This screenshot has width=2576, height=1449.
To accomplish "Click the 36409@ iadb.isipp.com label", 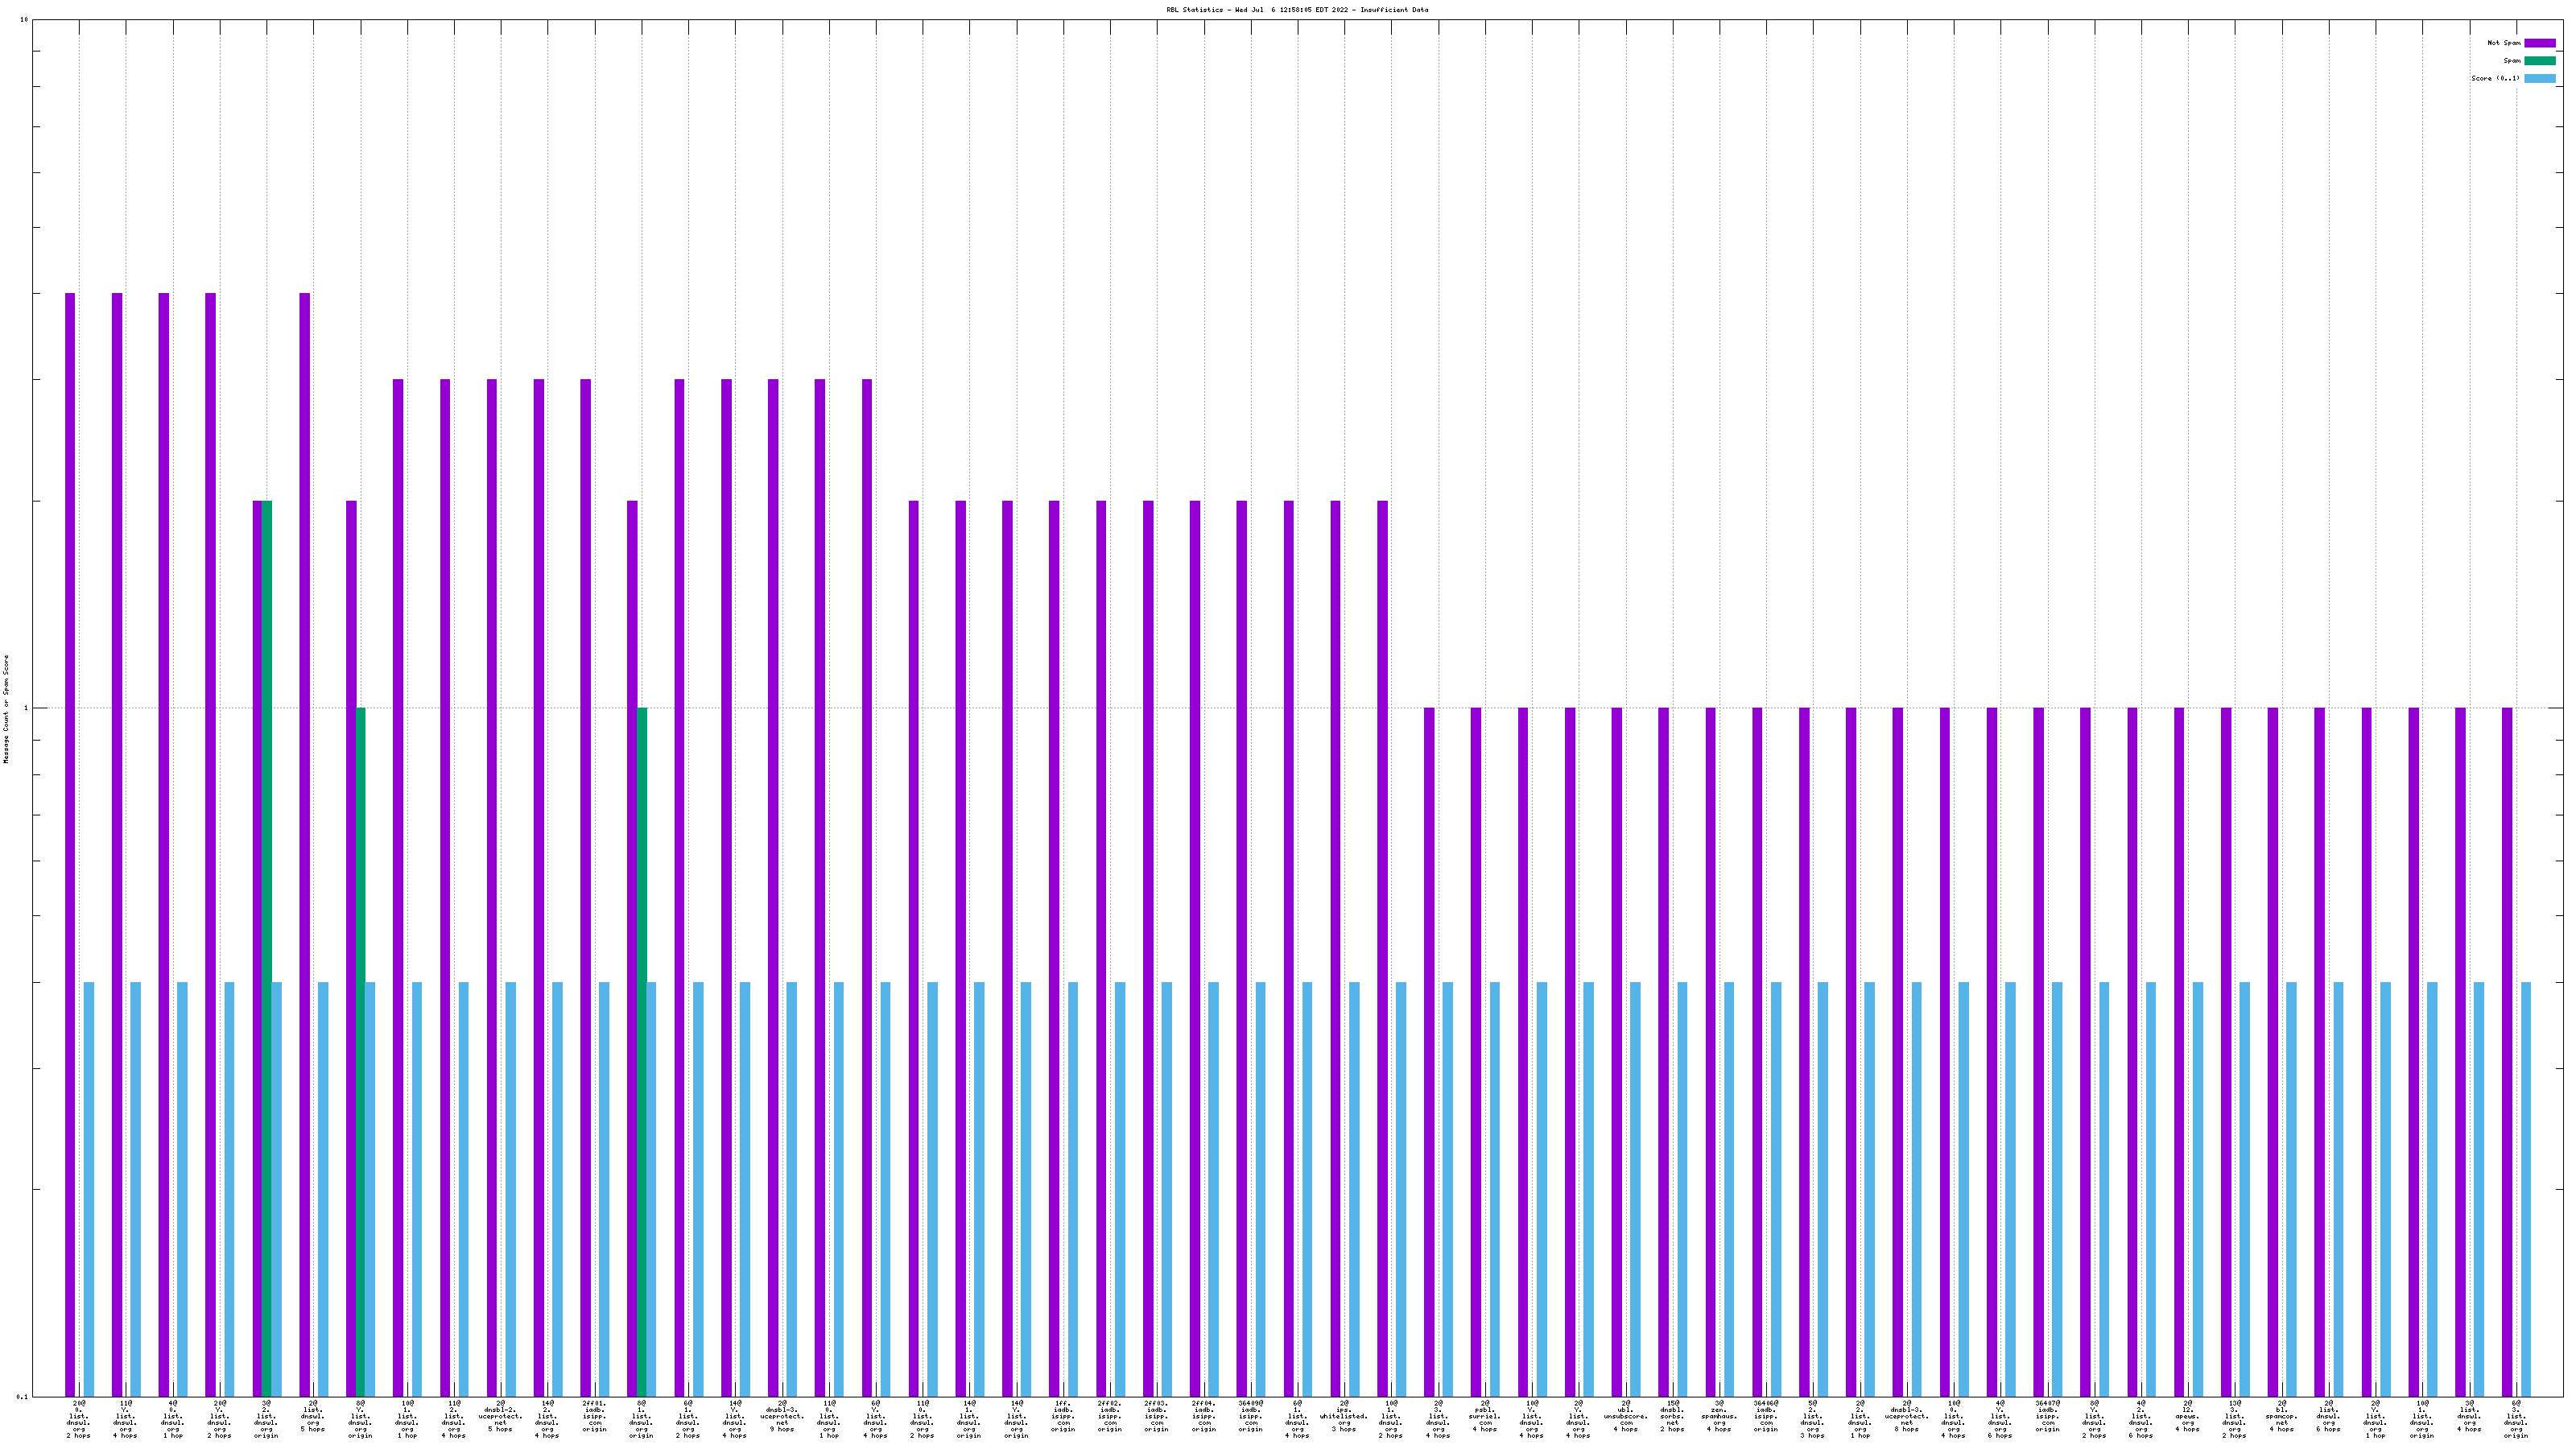I will tap(1250, 1417).
